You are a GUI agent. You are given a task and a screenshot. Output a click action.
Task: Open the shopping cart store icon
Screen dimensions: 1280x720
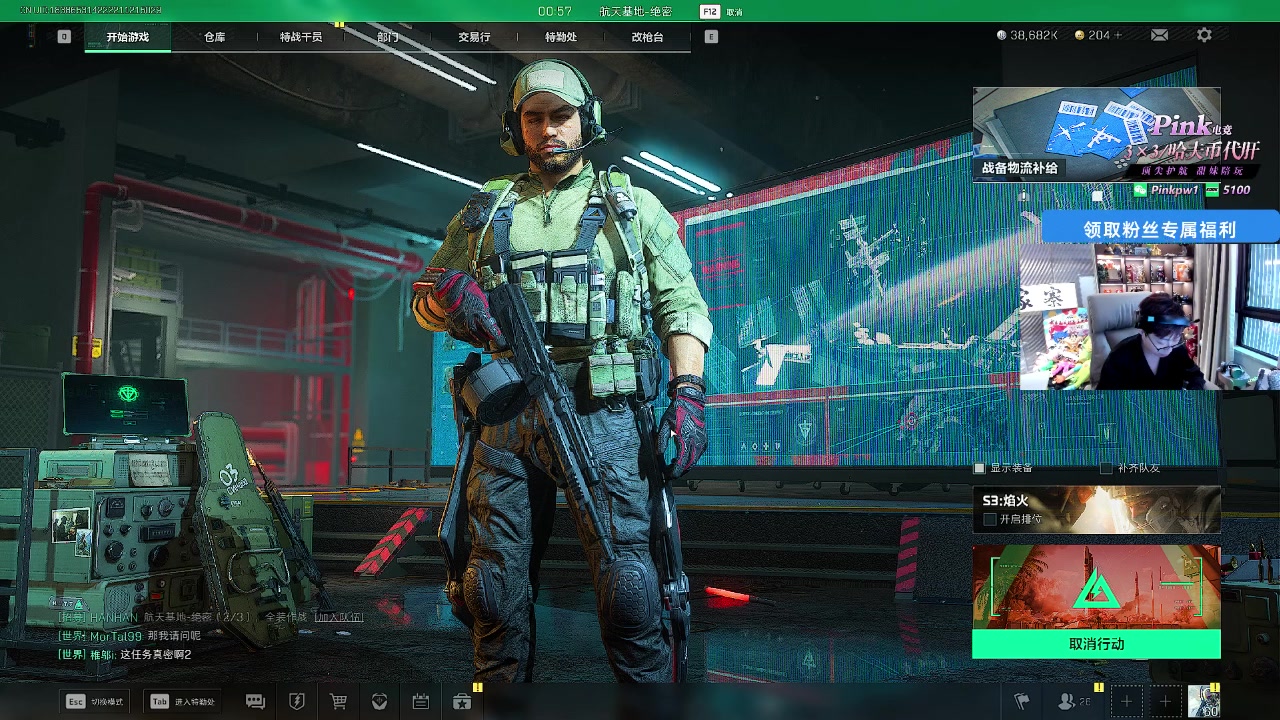[x=338, y=702]
